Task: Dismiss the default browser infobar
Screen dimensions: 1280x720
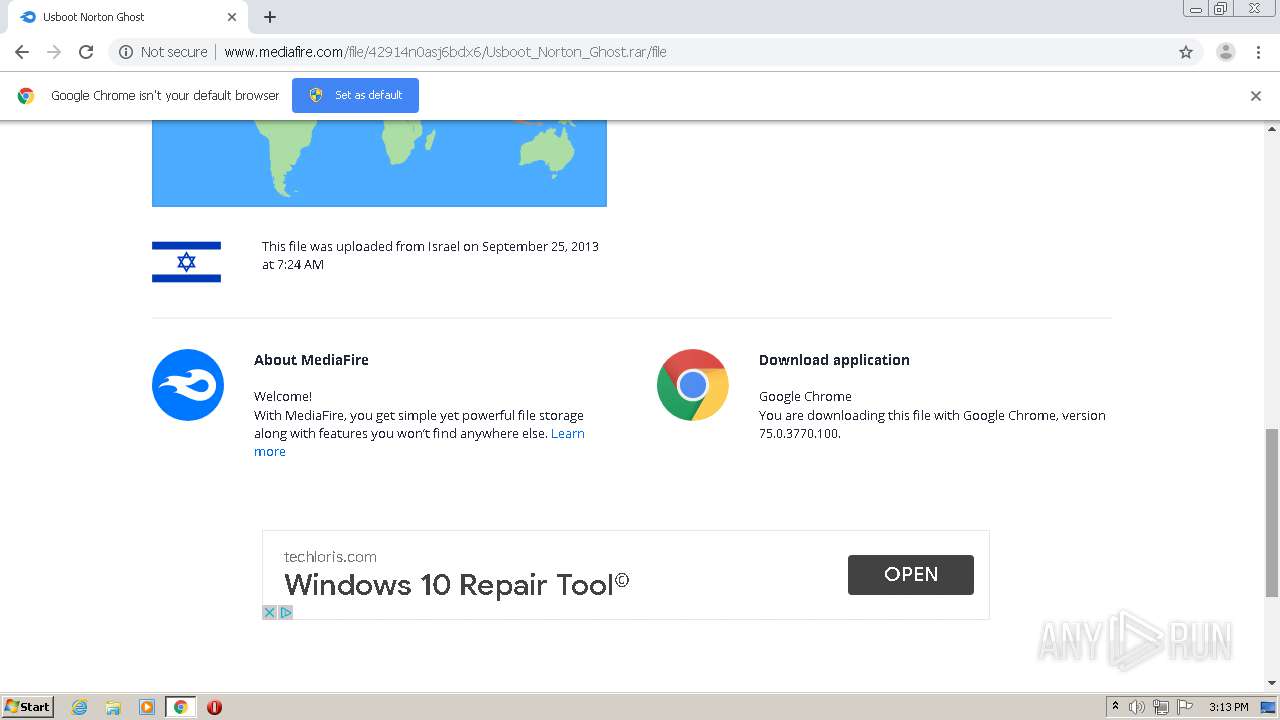Action: pyautogui.click(x=1256, y=96)
